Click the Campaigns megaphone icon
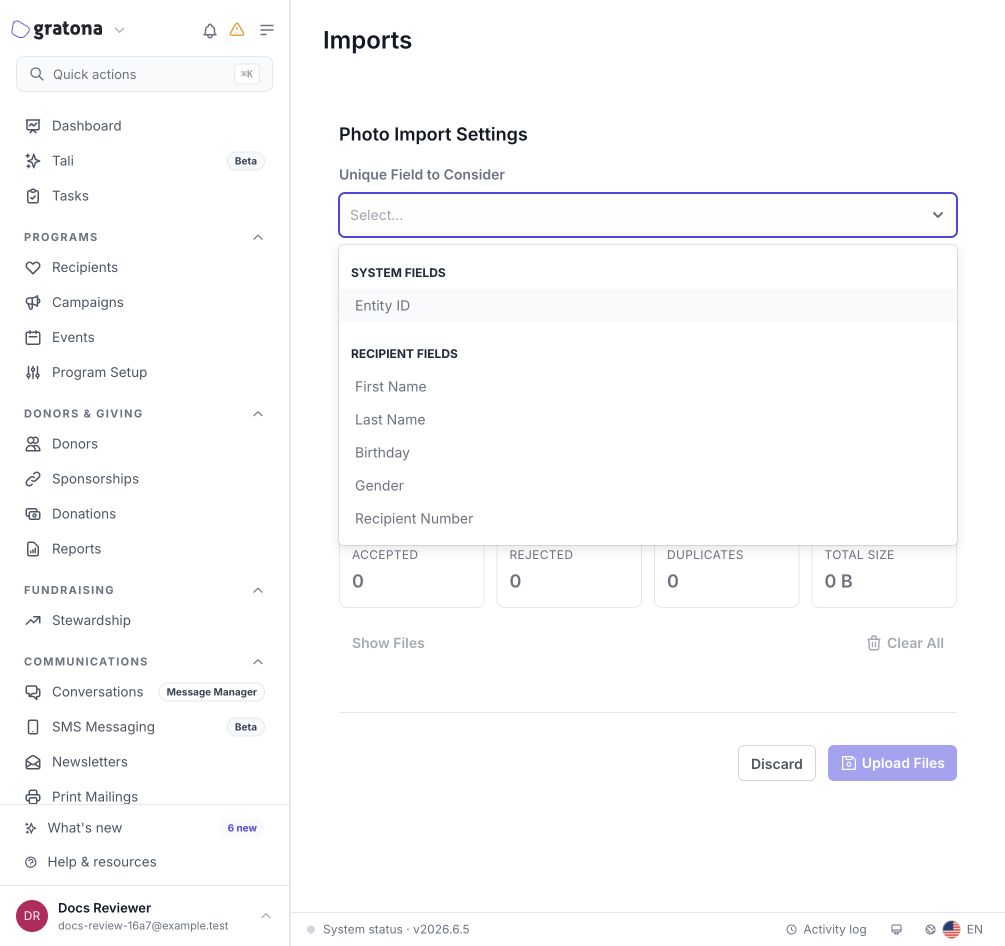Viewport: 1005px width, 946px height. tap(33, 303)
